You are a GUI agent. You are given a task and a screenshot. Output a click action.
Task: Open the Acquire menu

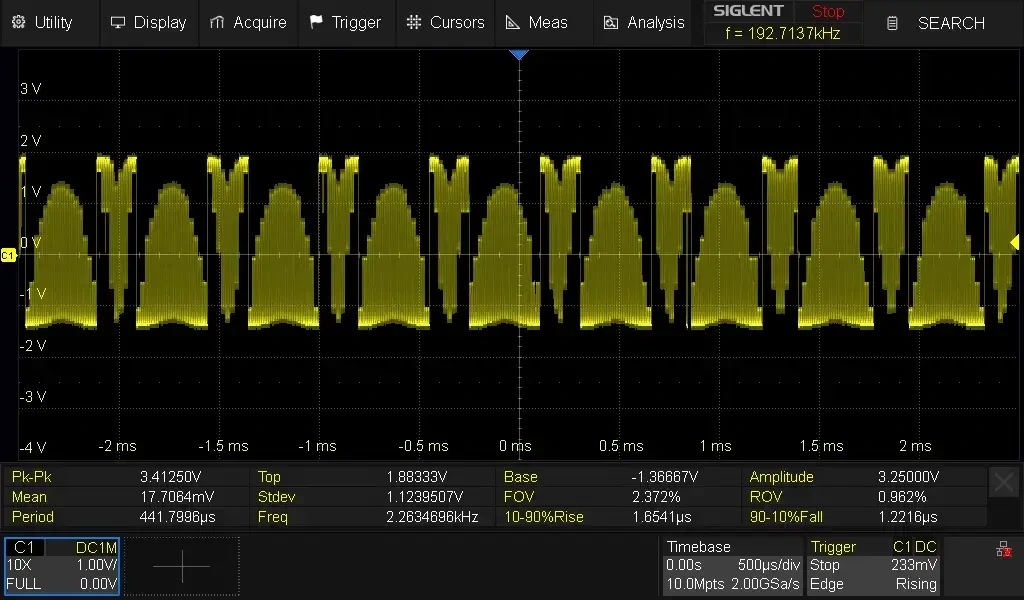[x=248, y=22]
